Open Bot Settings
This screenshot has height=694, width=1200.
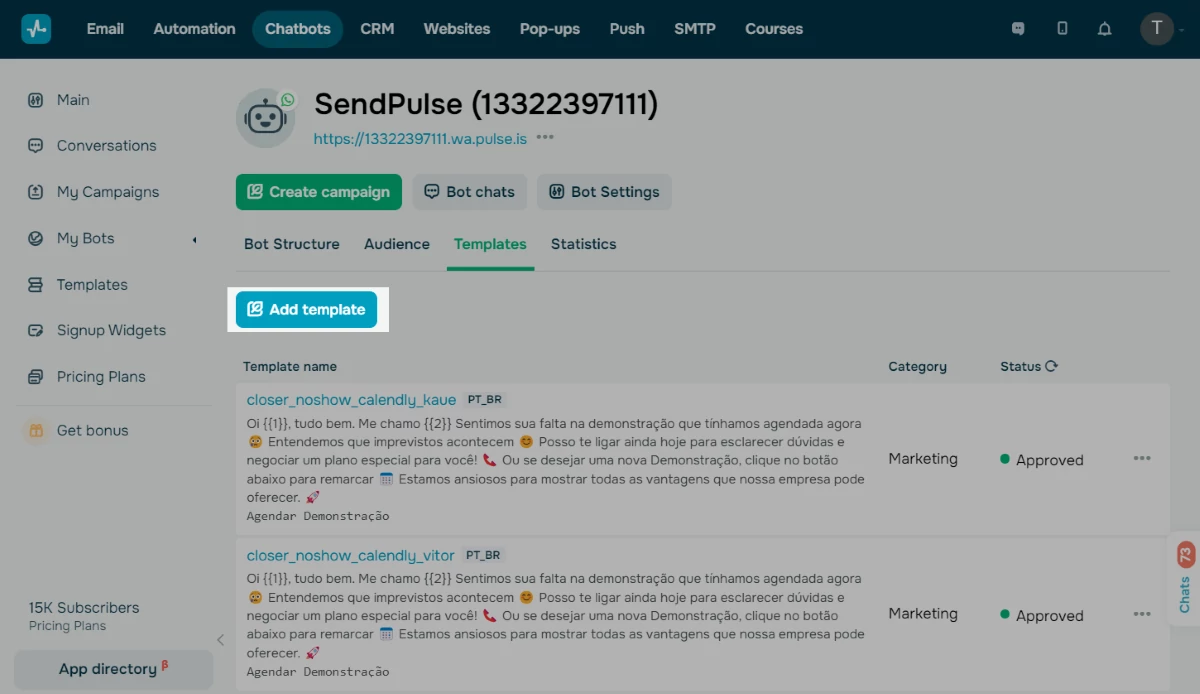click(x=604, y=192)
